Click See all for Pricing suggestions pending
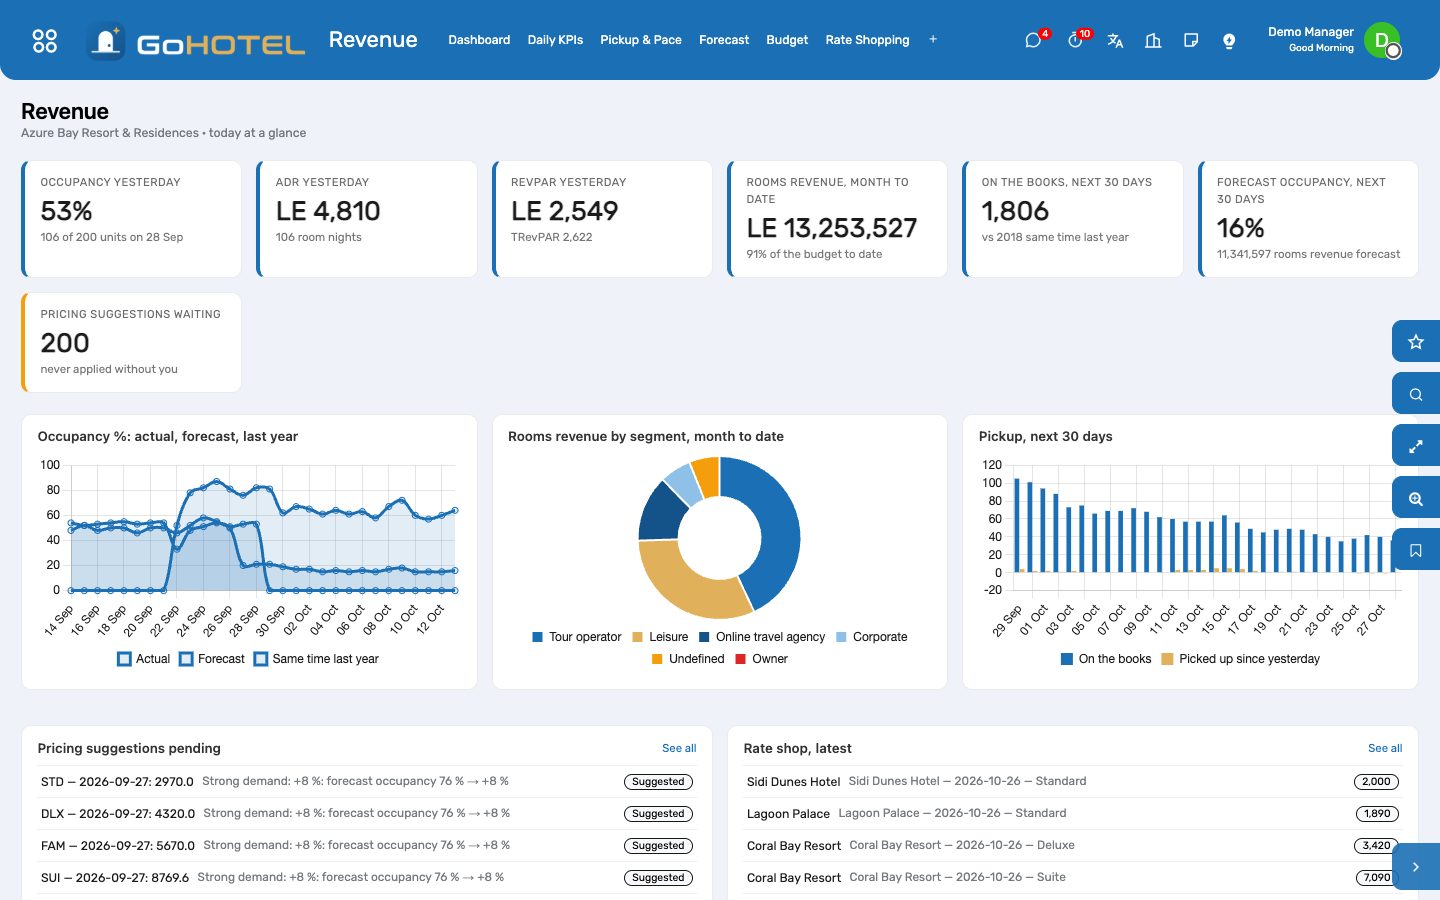1440x900 pixels. coord(679,748)
